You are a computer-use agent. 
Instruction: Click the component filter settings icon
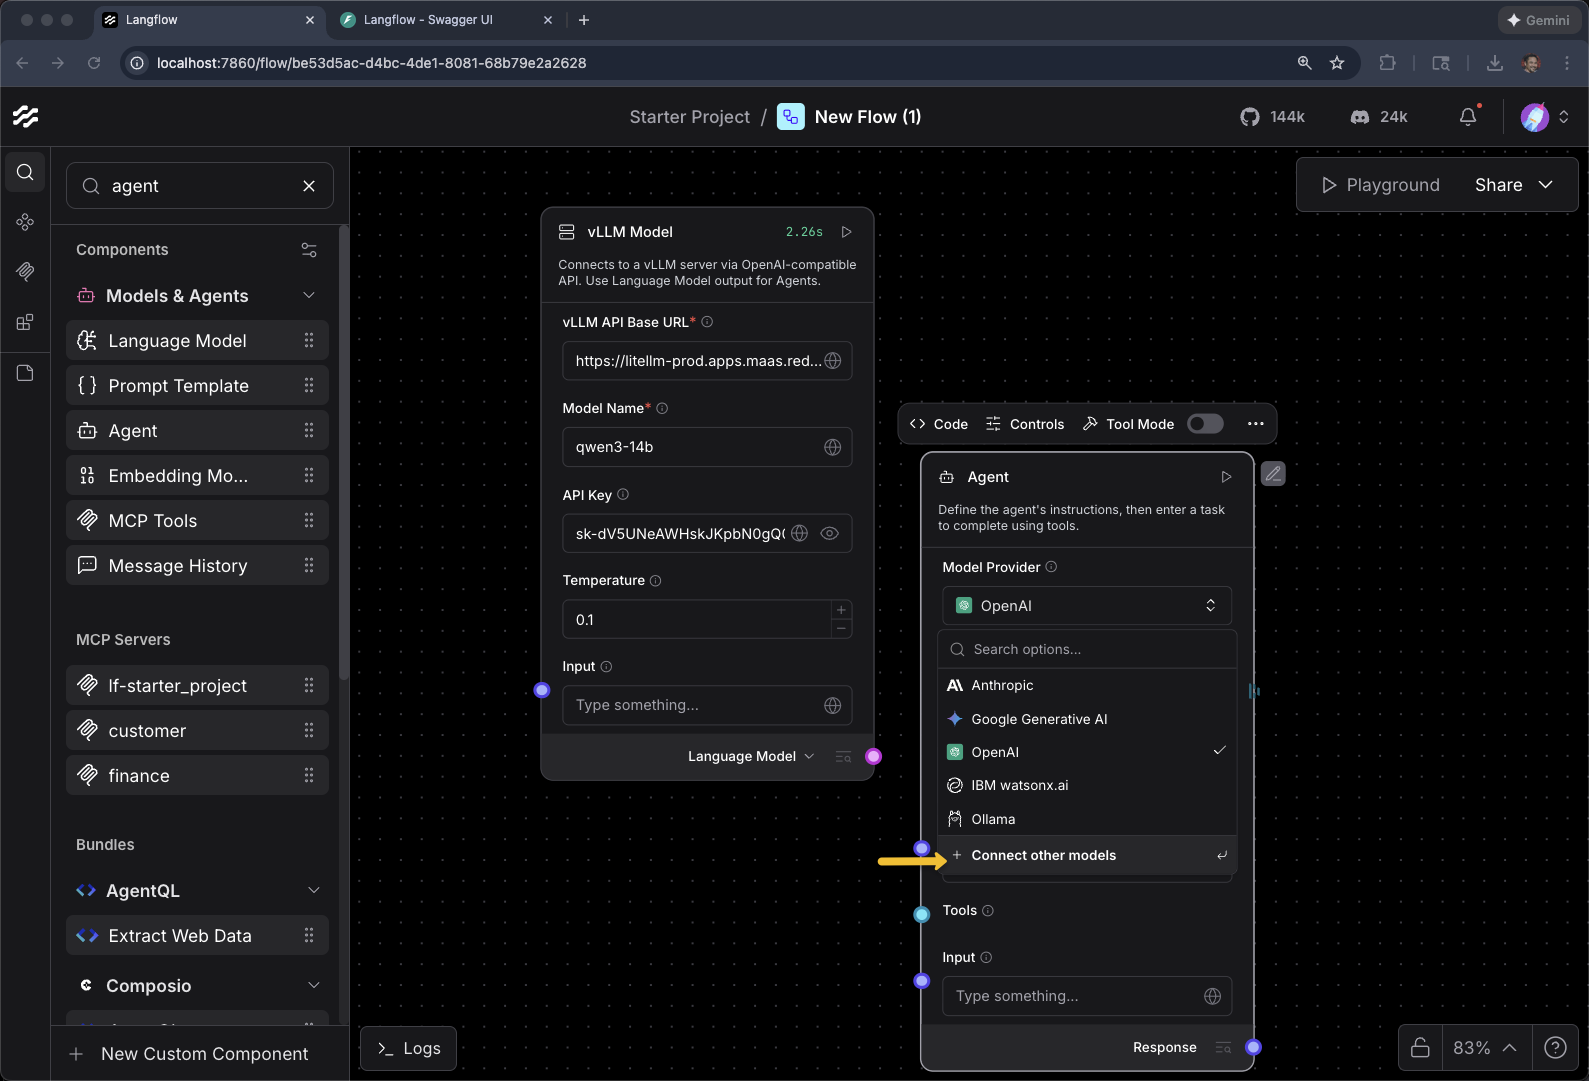click(309, 250)
